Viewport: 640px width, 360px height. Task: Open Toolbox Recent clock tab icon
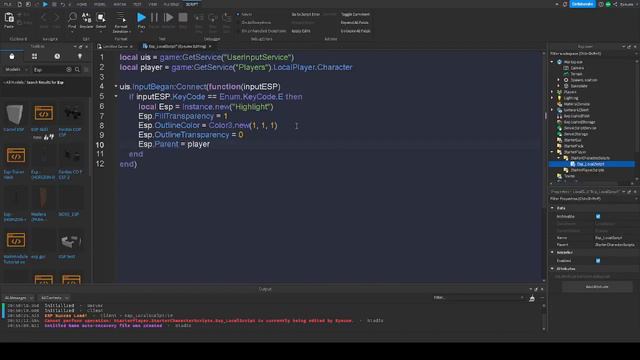(x=57, y=56)
